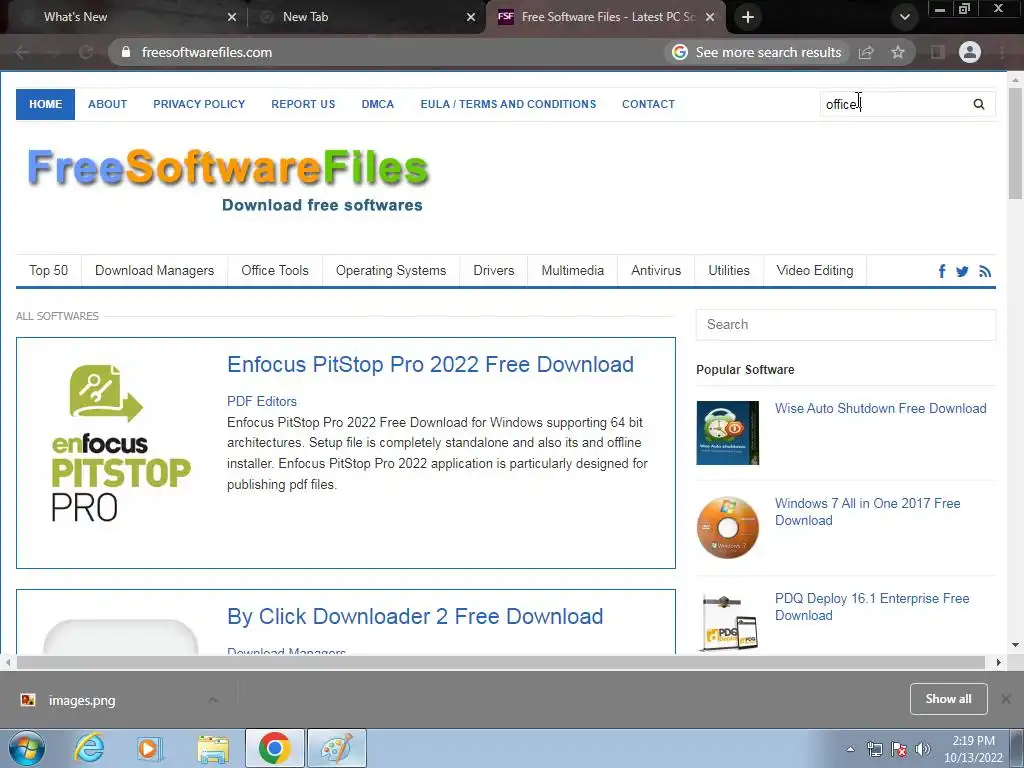This screenshot has height=768, width=1024.
Task: Click the magnifier search icon in header
Action: click(x=979, y=104)
